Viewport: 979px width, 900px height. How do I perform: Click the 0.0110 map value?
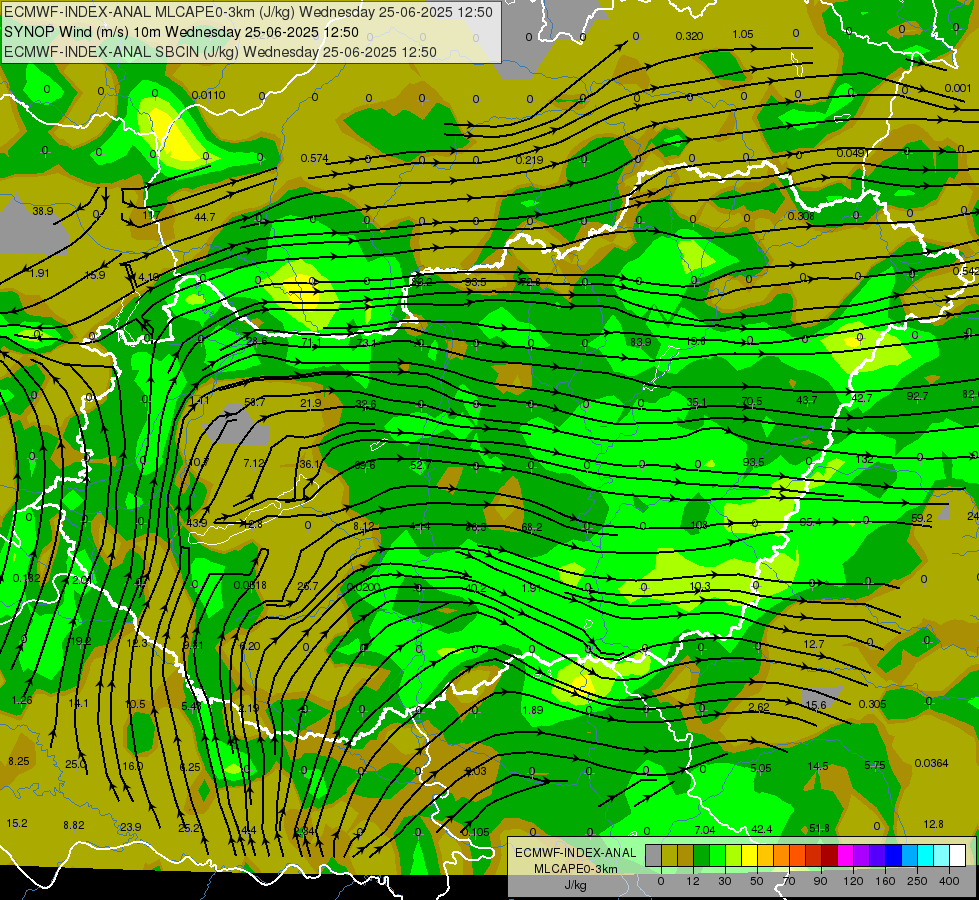209,95
